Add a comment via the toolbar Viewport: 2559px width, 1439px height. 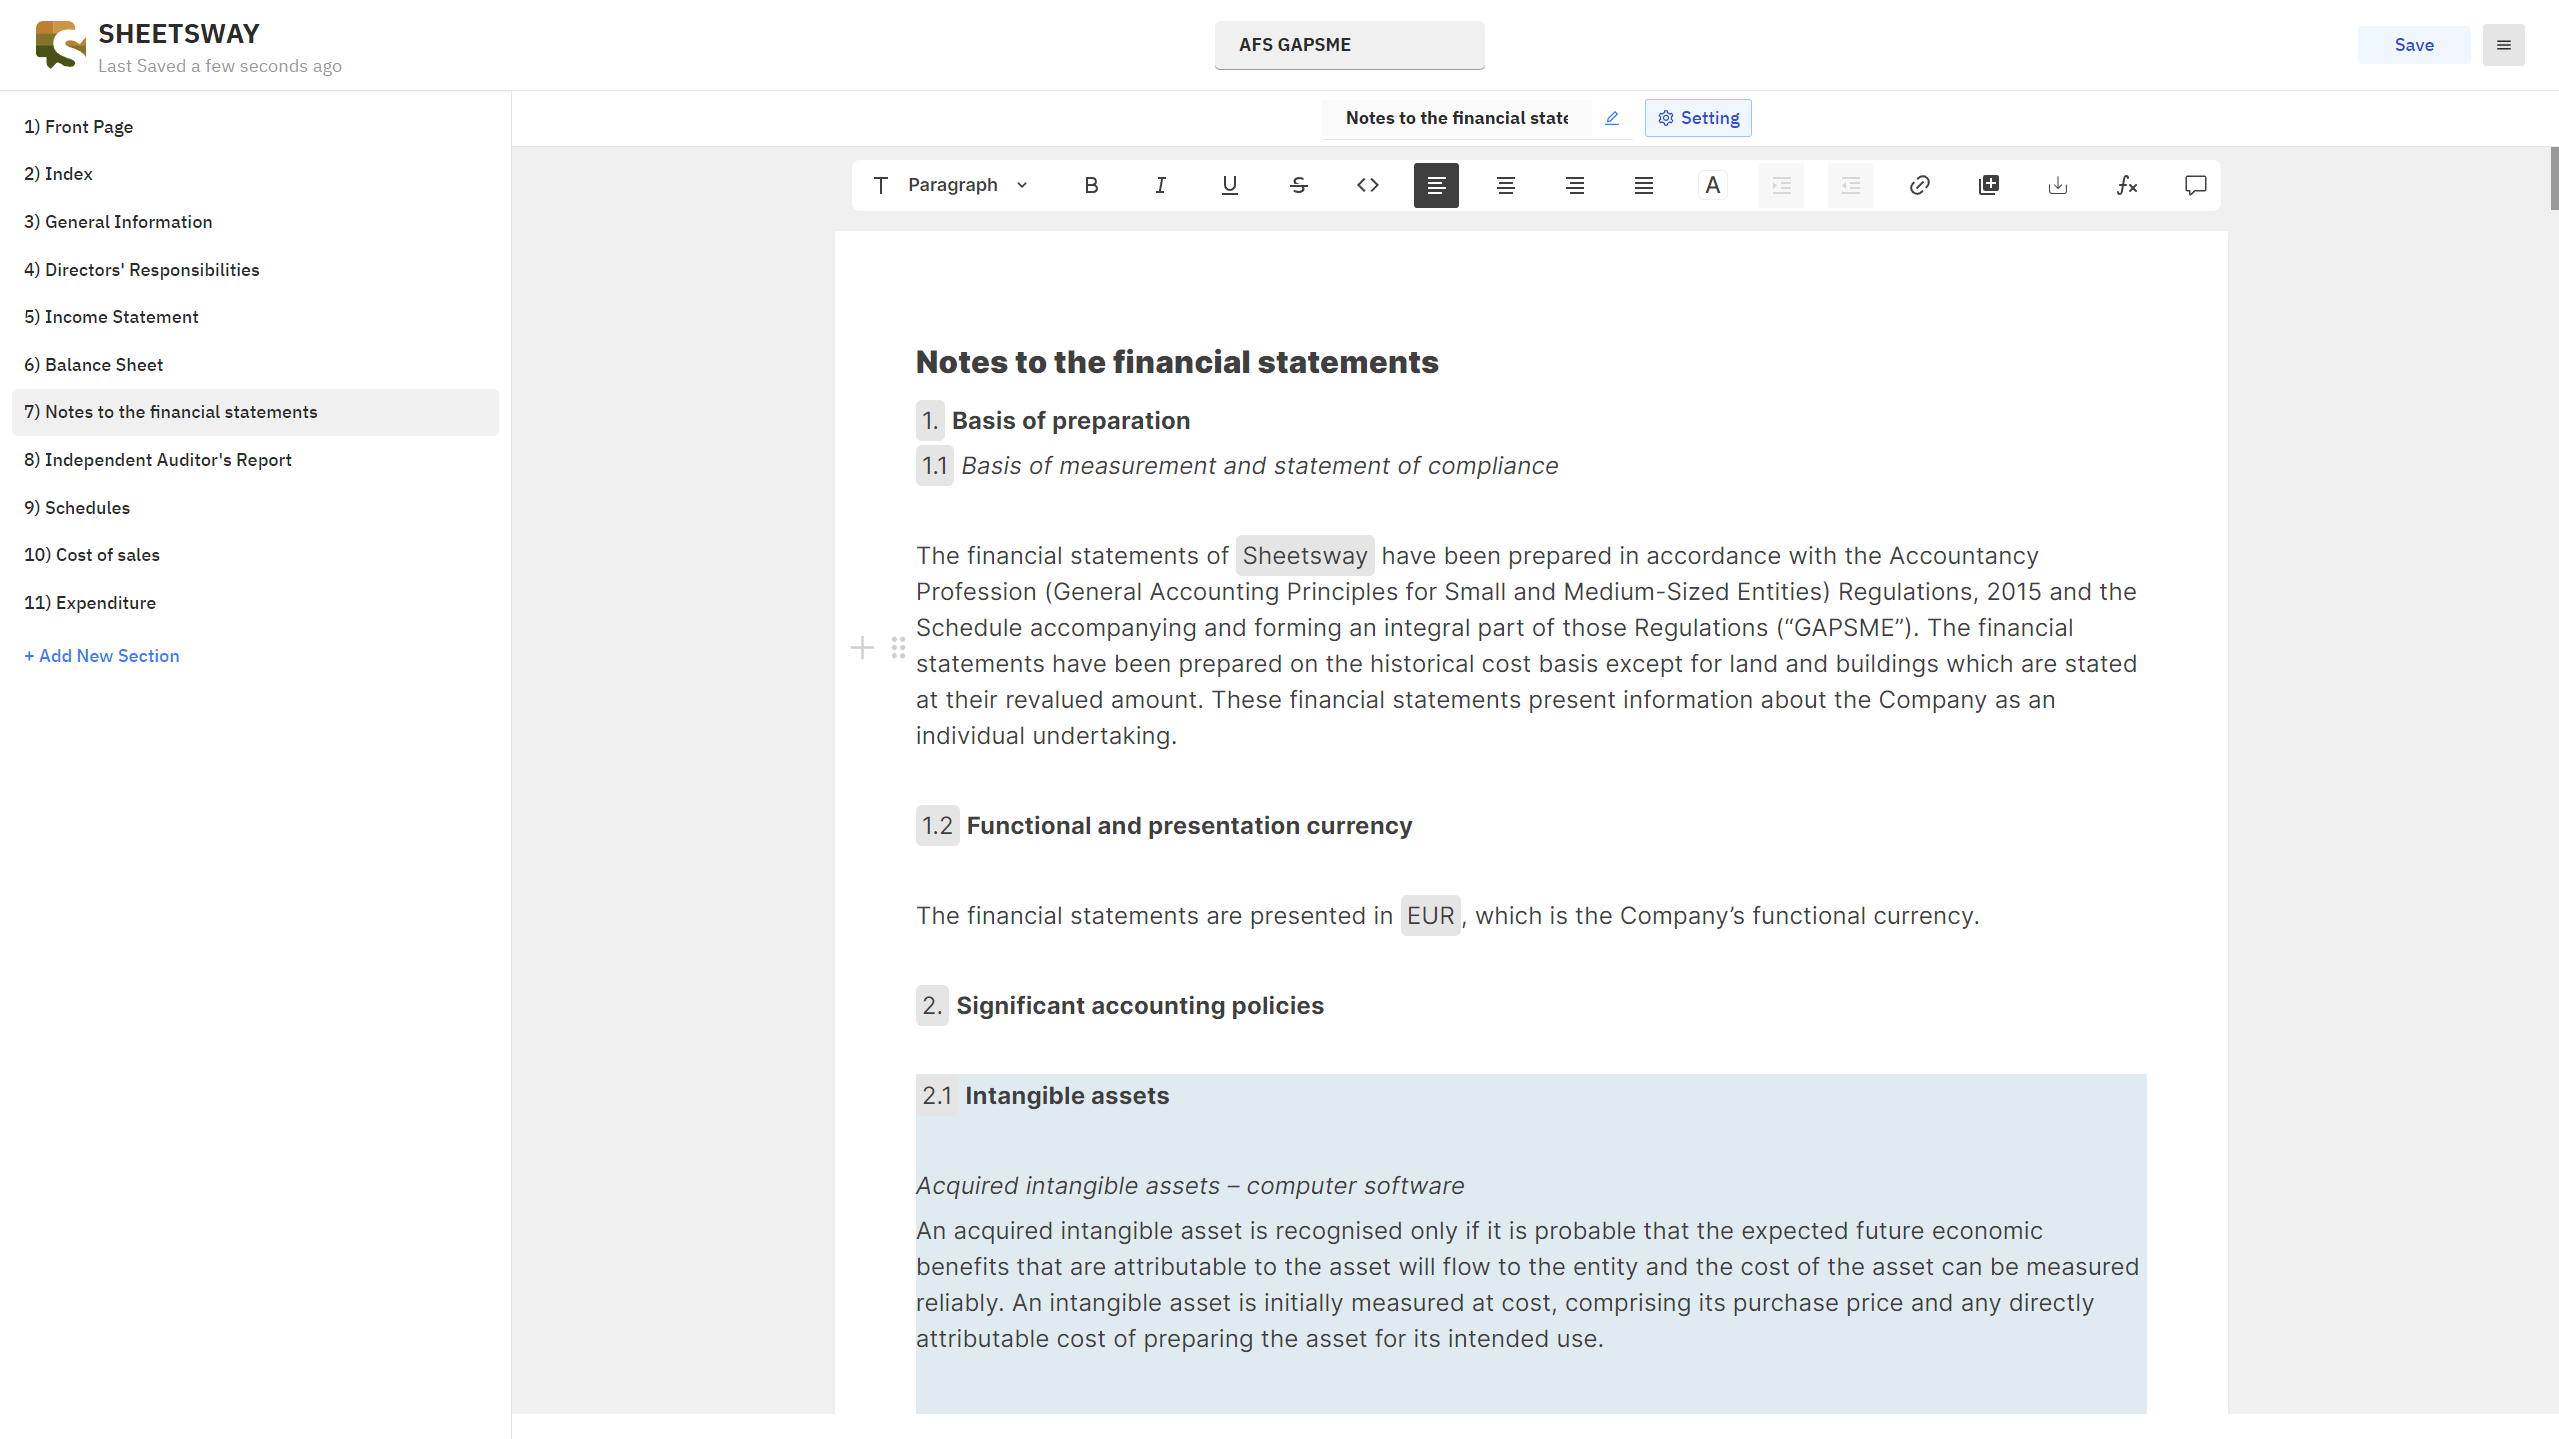click(x=2195, y=185)
